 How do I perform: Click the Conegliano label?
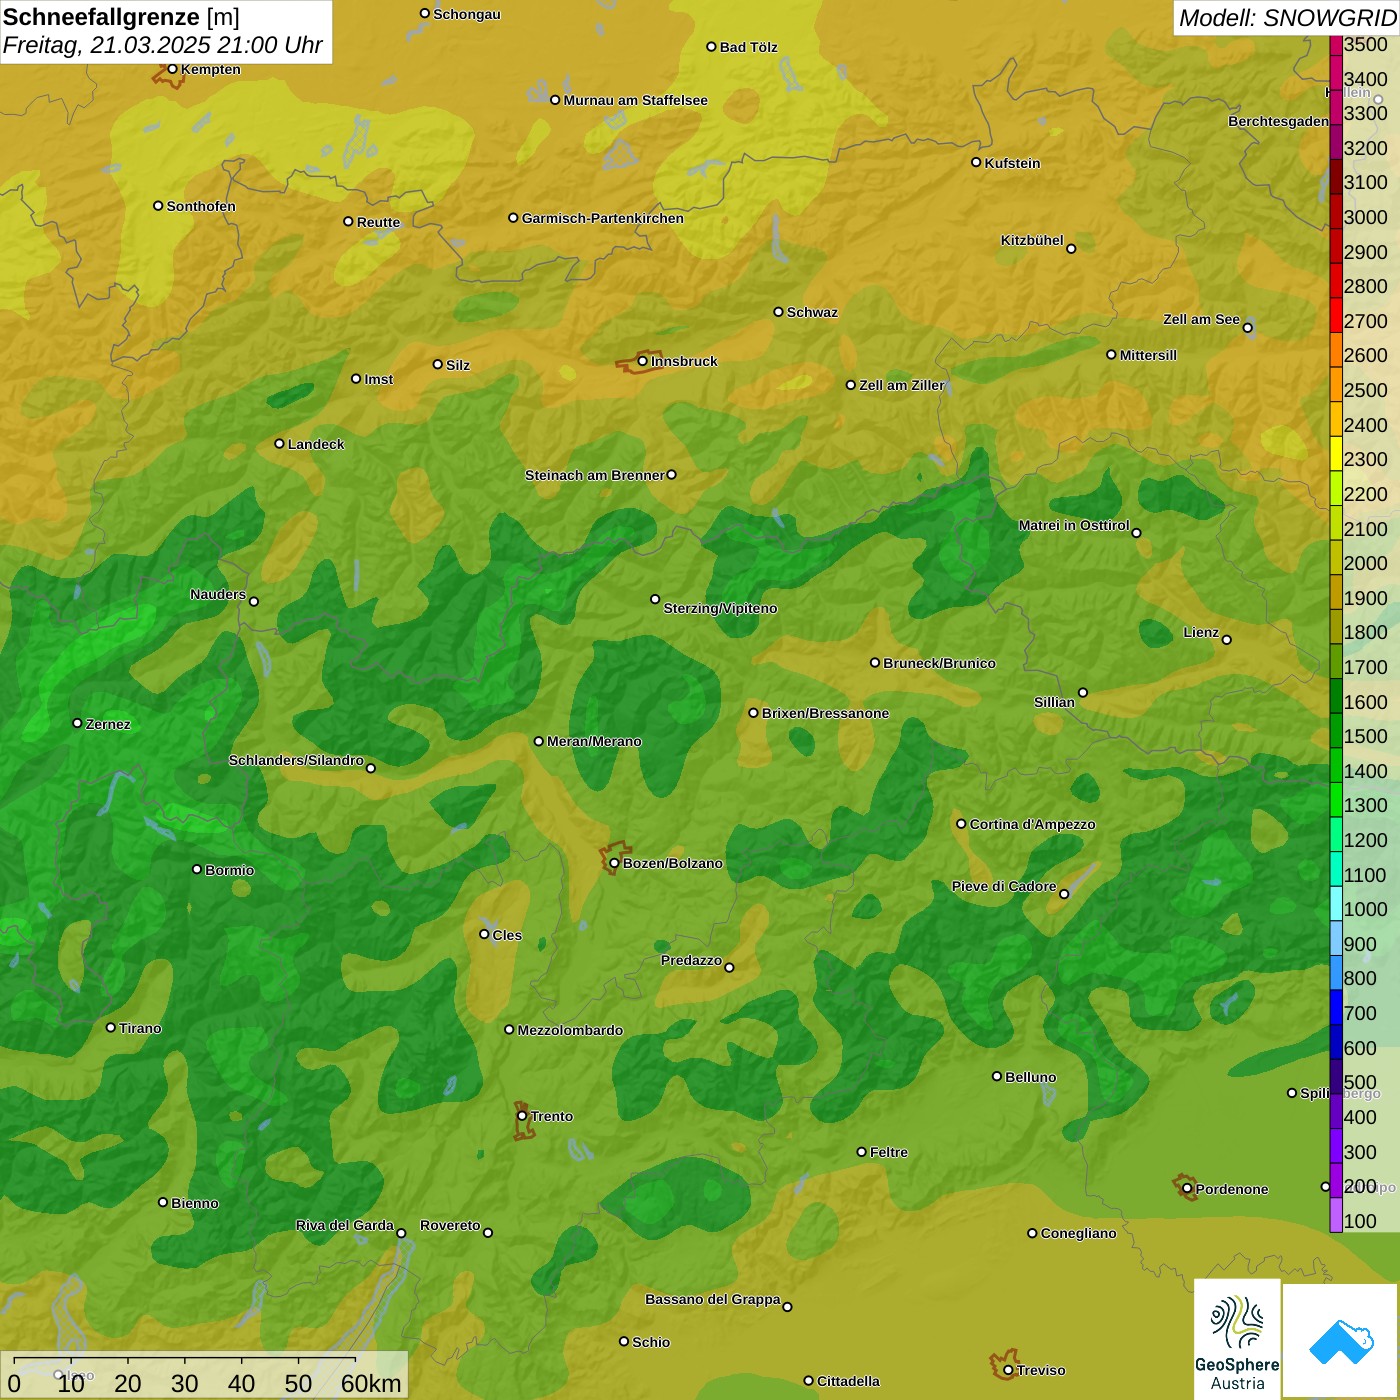tap(1078, 1233)
